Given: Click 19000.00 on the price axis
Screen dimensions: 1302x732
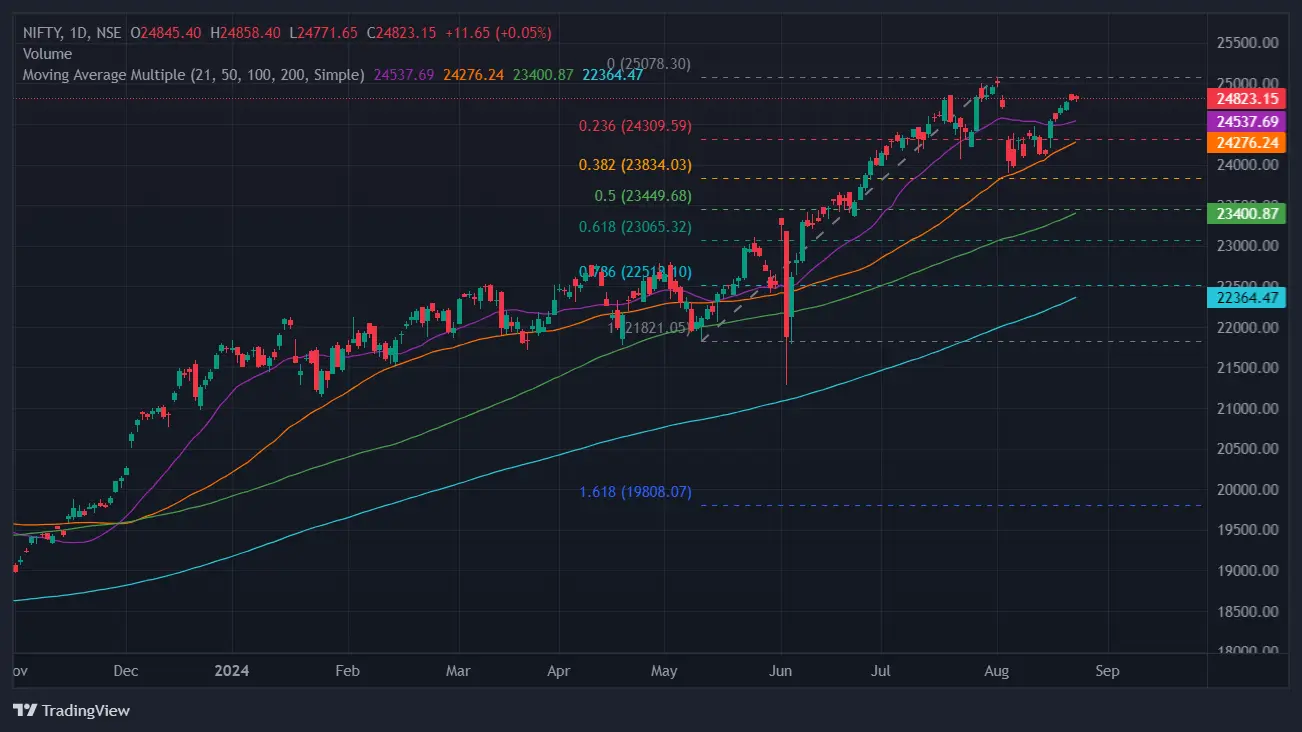Looking at the screenshot, I should pyautogui.click(x=1246, y=571).
